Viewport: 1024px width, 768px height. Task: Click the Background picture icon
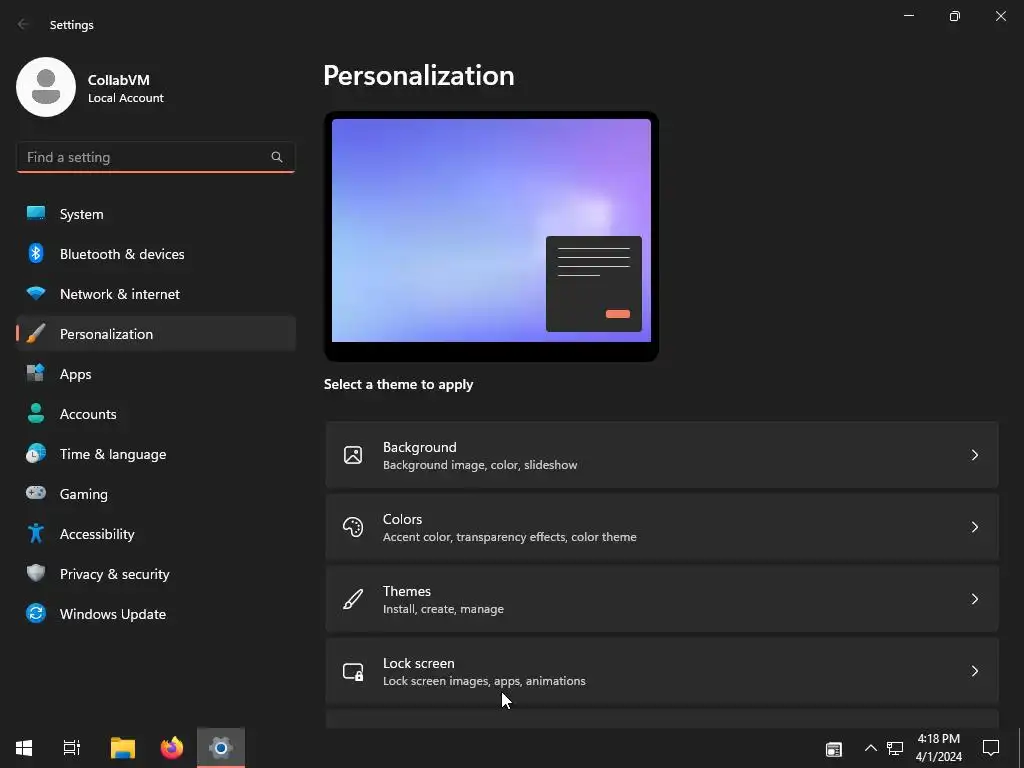353,455
